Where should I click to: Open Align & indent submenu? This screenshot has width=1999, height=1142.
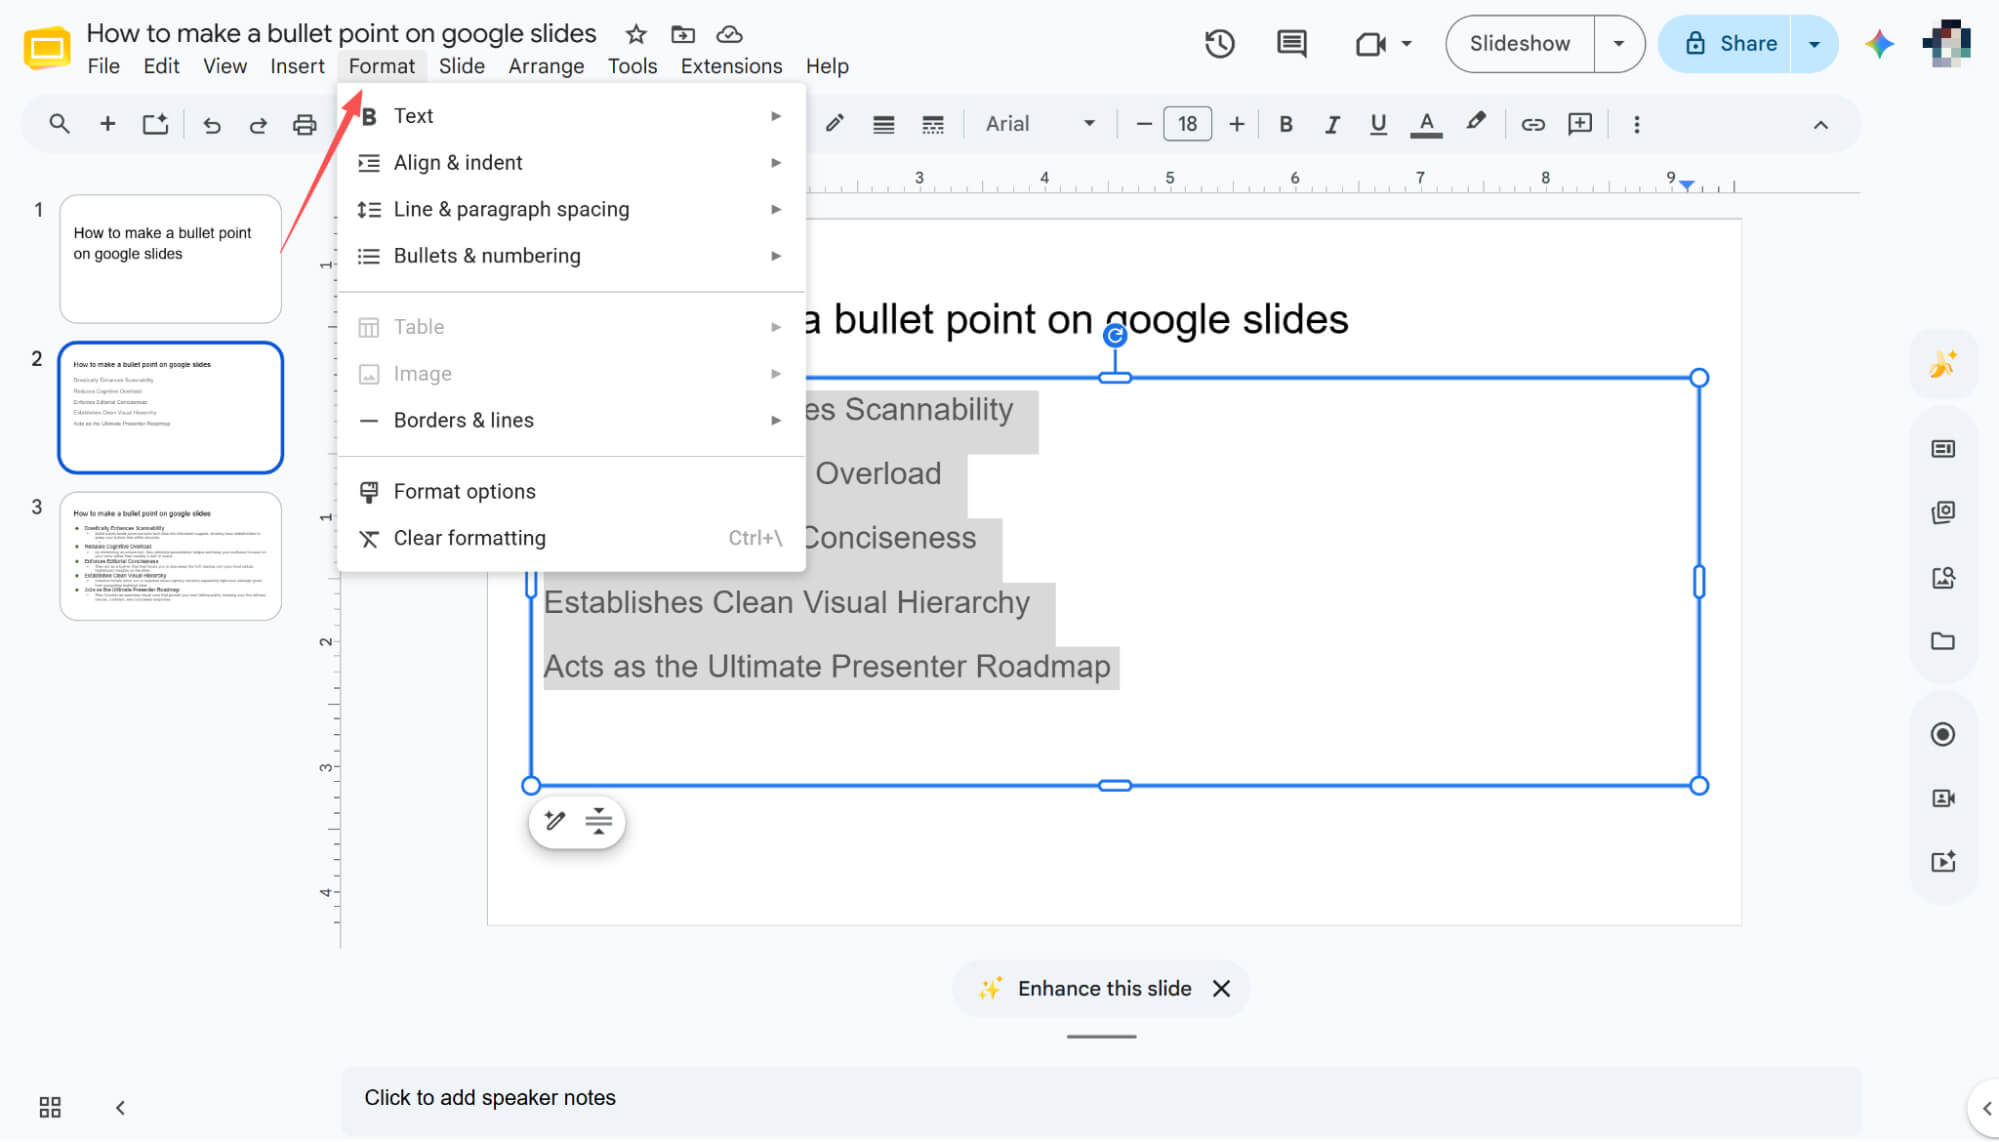571,163
